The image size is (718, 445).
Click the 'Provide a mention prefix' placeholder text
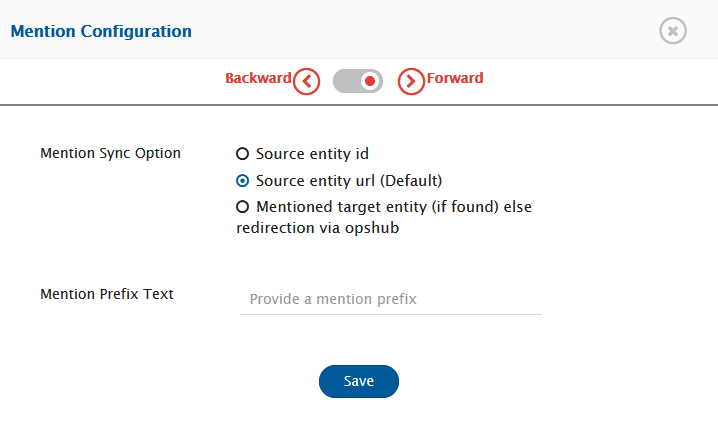tap(333, 299)
